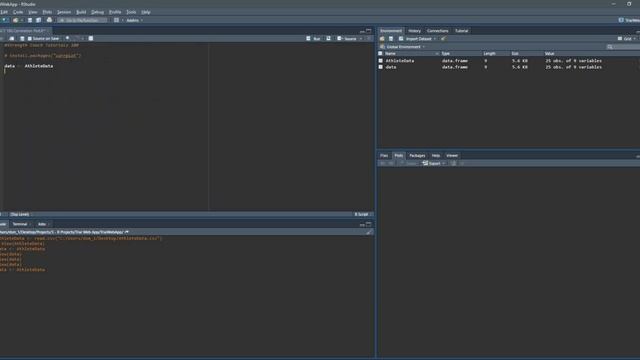Open the Session menu
Screen dimensions: 640x360
click(64, 12)
